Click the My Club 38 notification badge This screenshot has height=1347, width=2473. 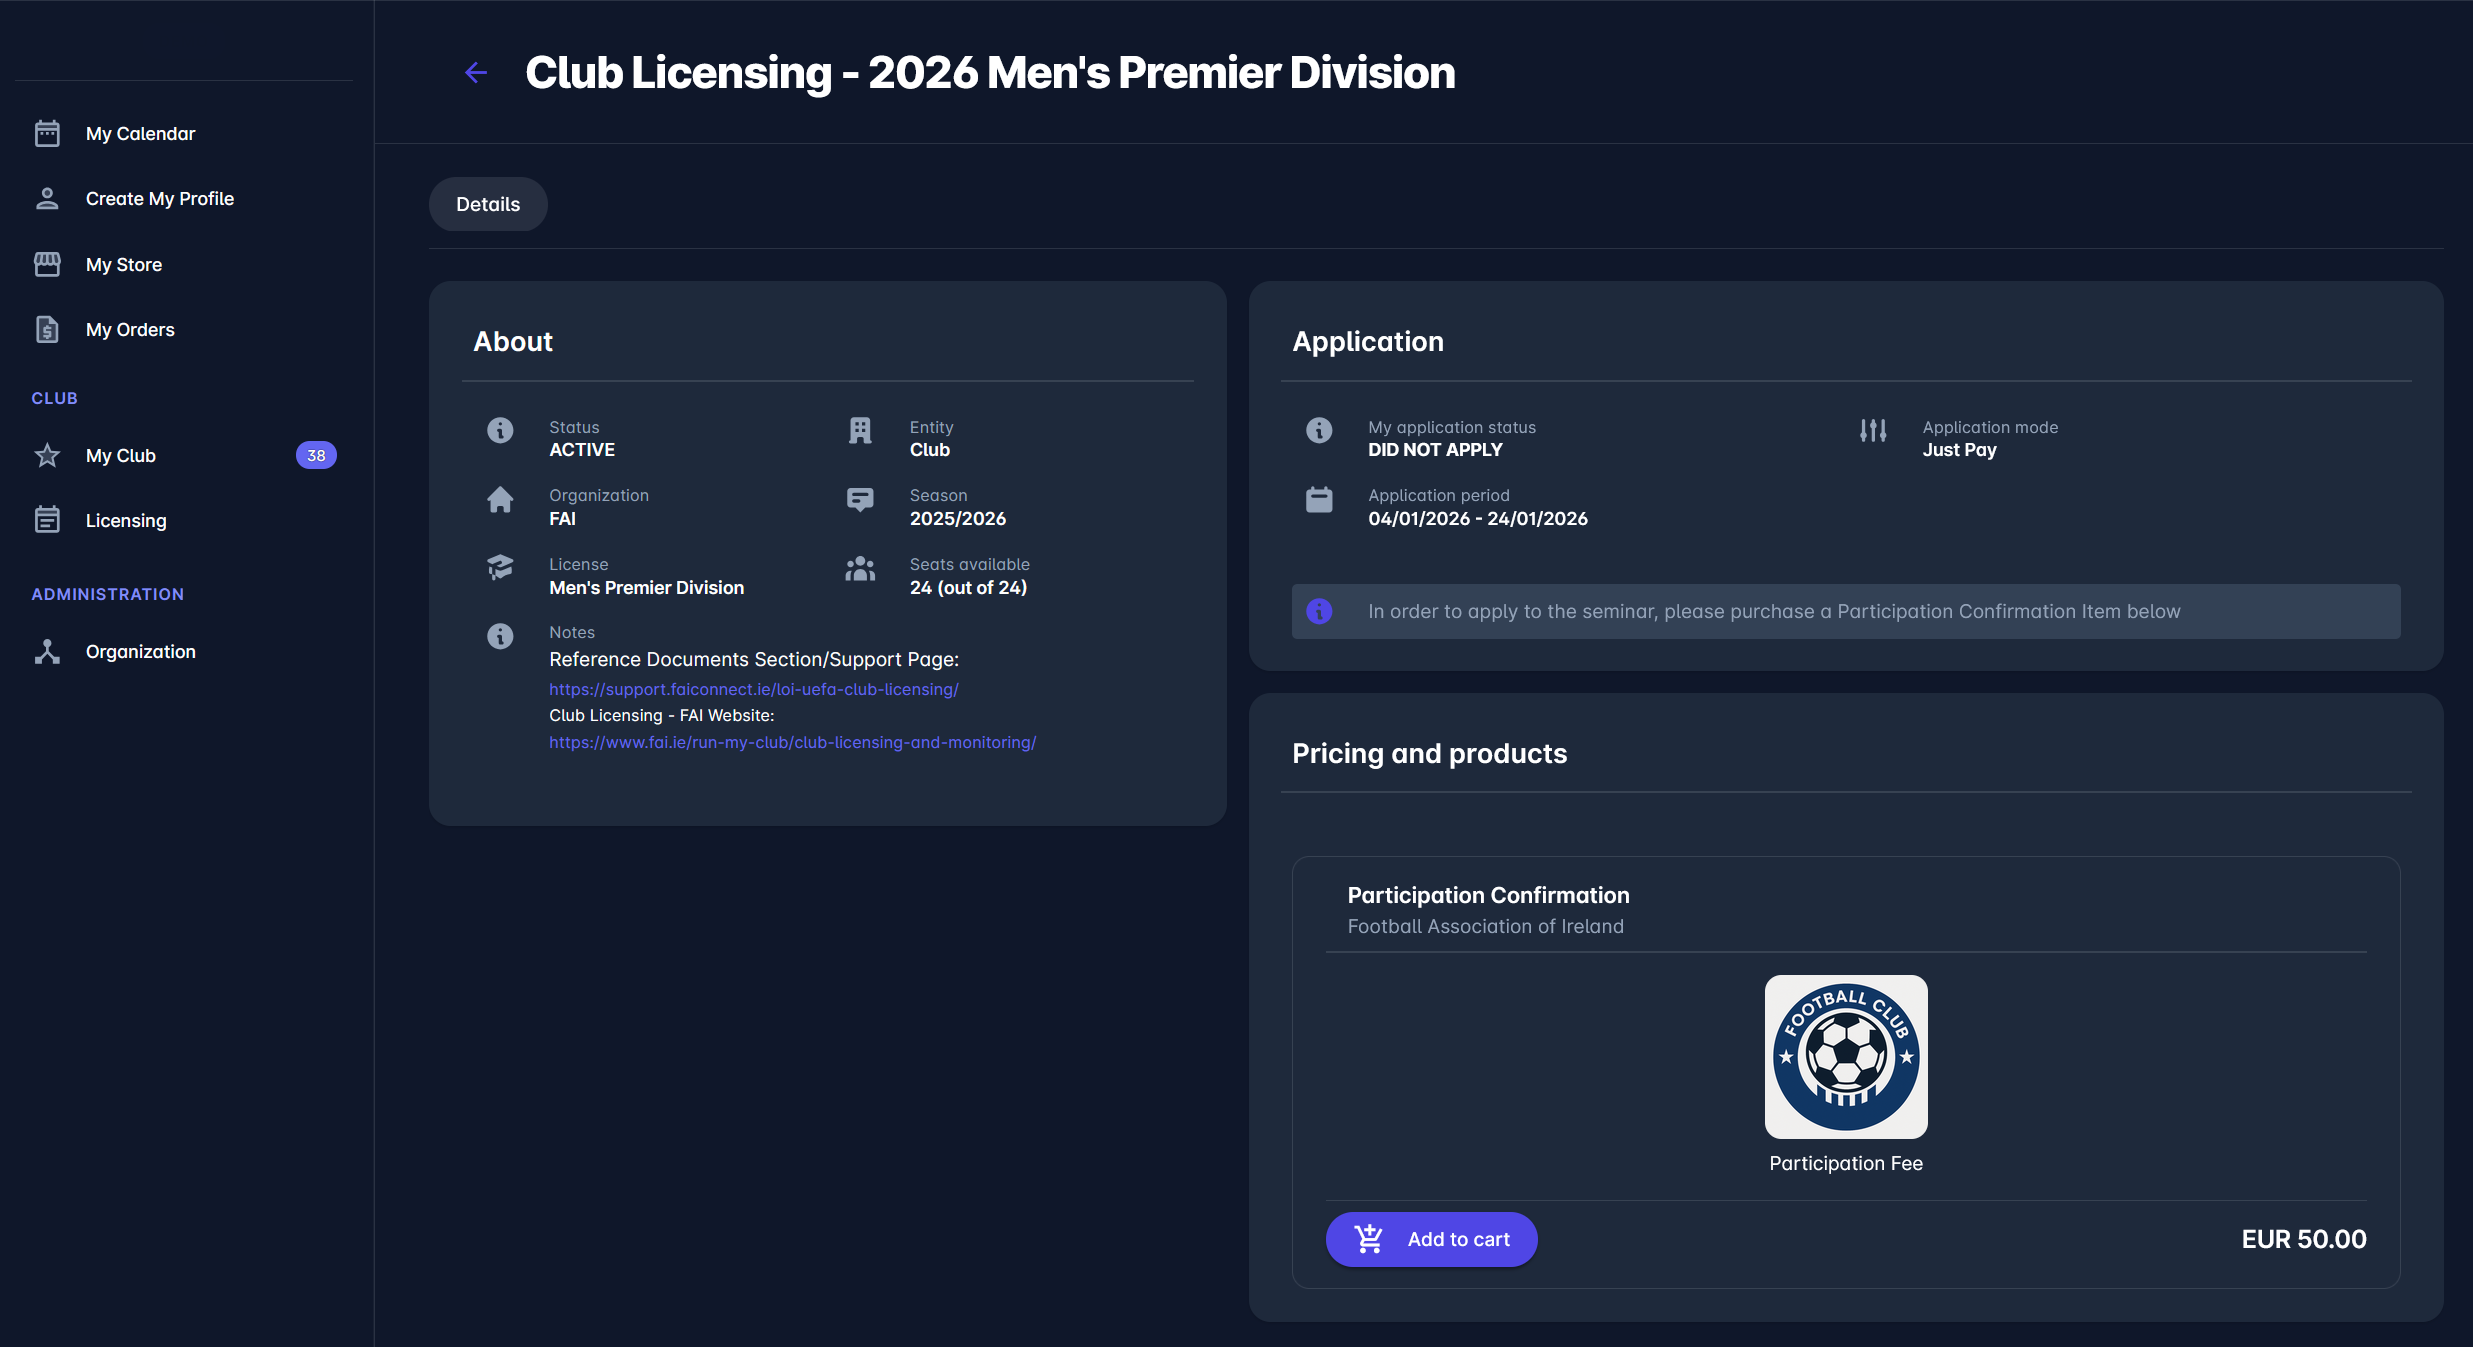pyautogui.click(x=316, y=455)
